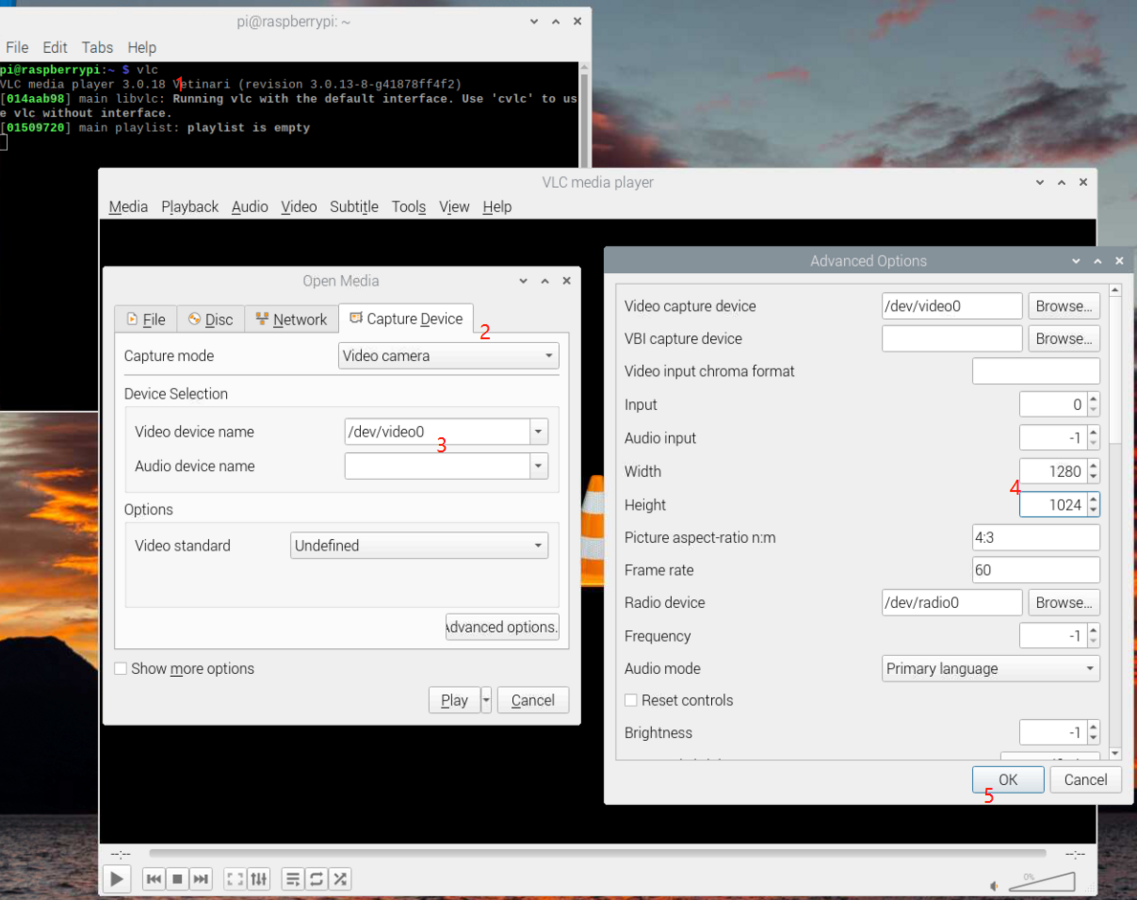Toggle fullscreen video icon

tap(235, 879)
